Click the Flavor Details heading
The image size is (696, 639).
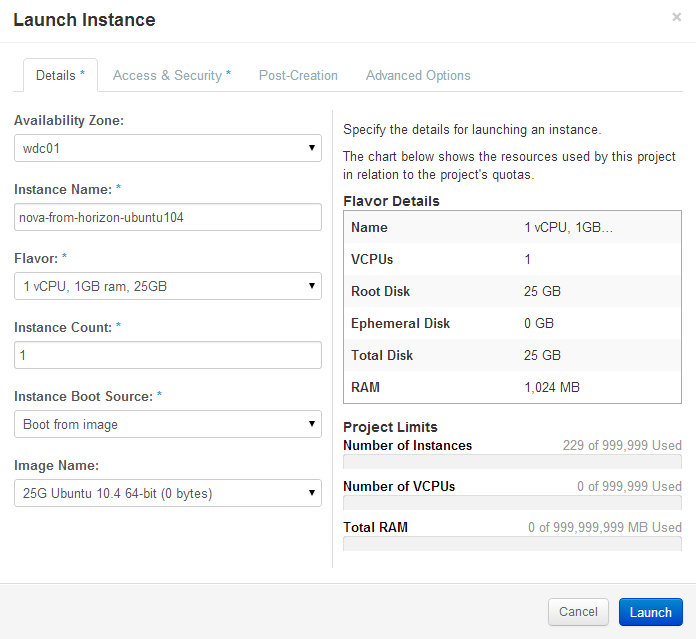(x=391, y=201)
